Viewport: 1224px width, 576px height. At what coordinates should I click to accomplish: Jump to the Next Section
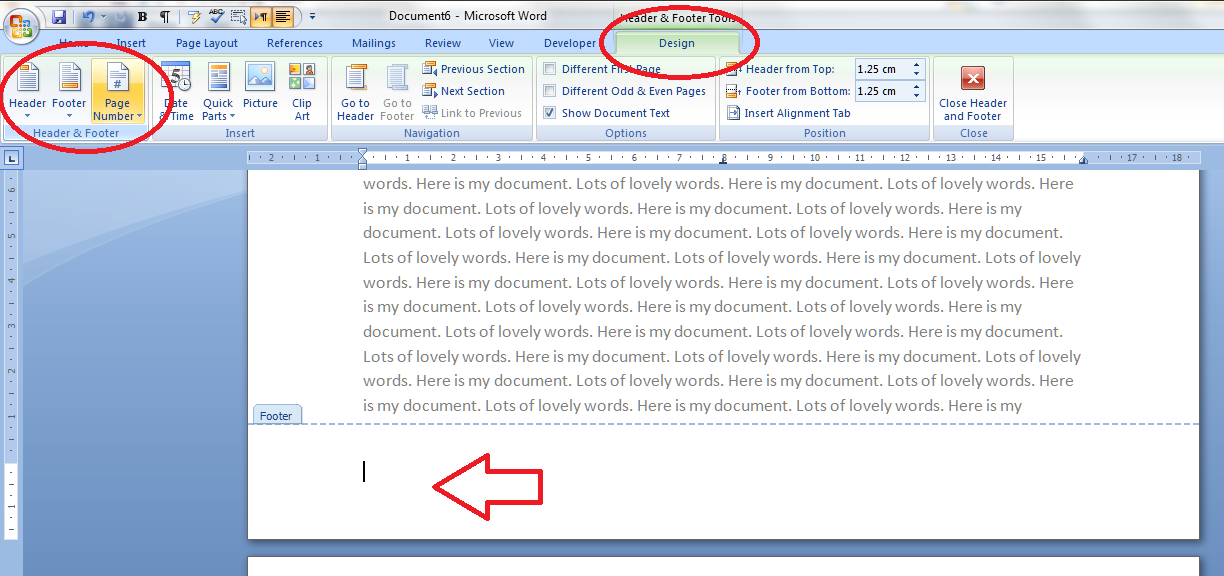click(473, 91)
